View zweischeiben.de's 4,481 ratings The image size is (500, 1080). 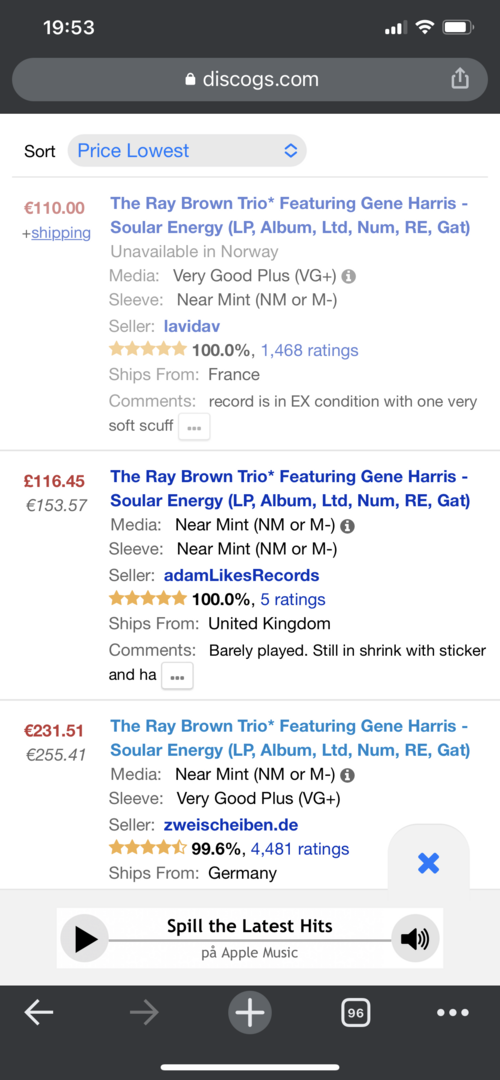300,849
